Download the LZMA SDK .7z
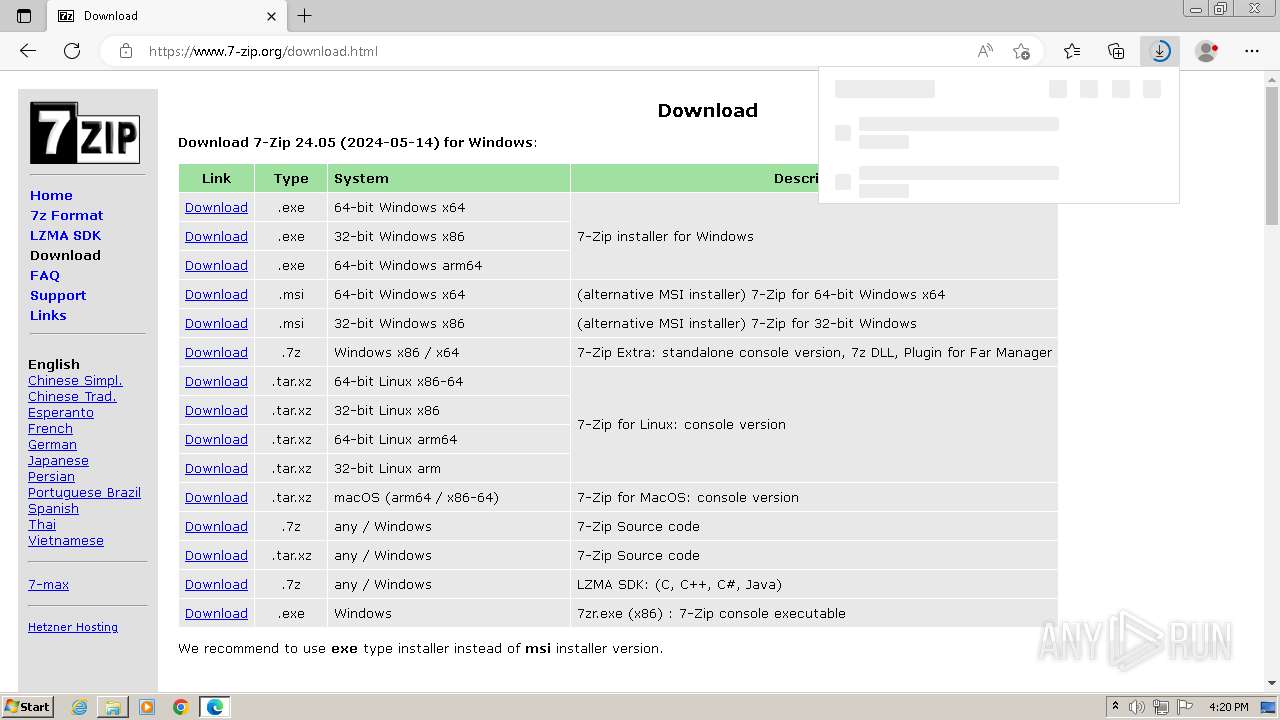 click(216, 584)
